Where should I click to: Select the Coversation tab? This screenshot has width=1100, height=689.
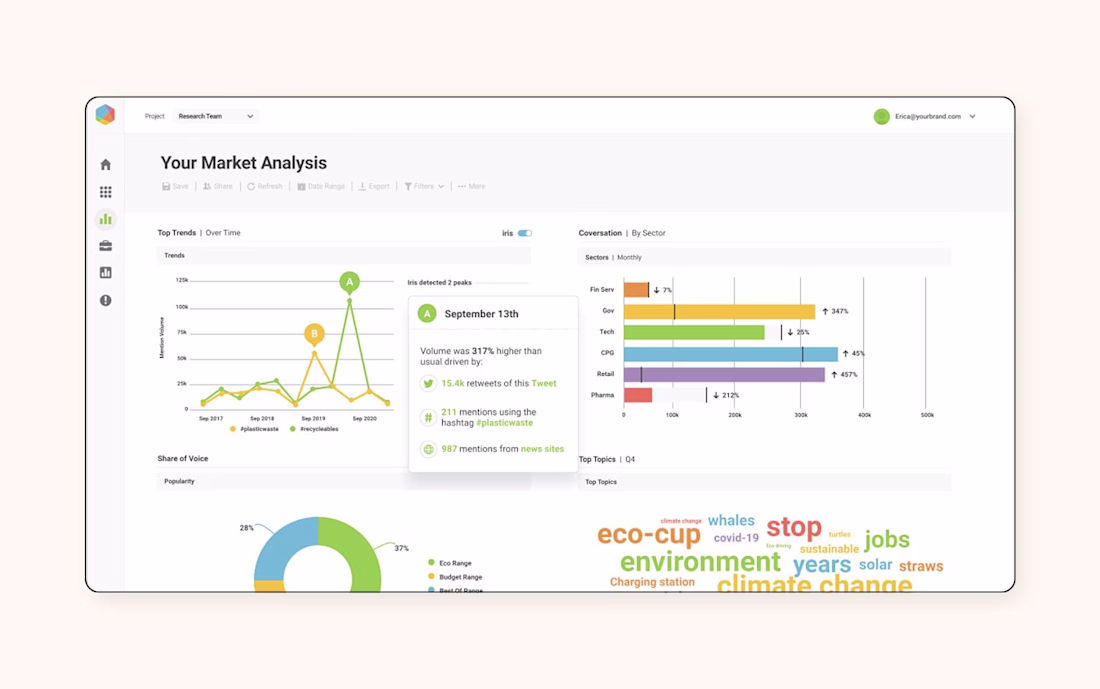tap(600, 233)
